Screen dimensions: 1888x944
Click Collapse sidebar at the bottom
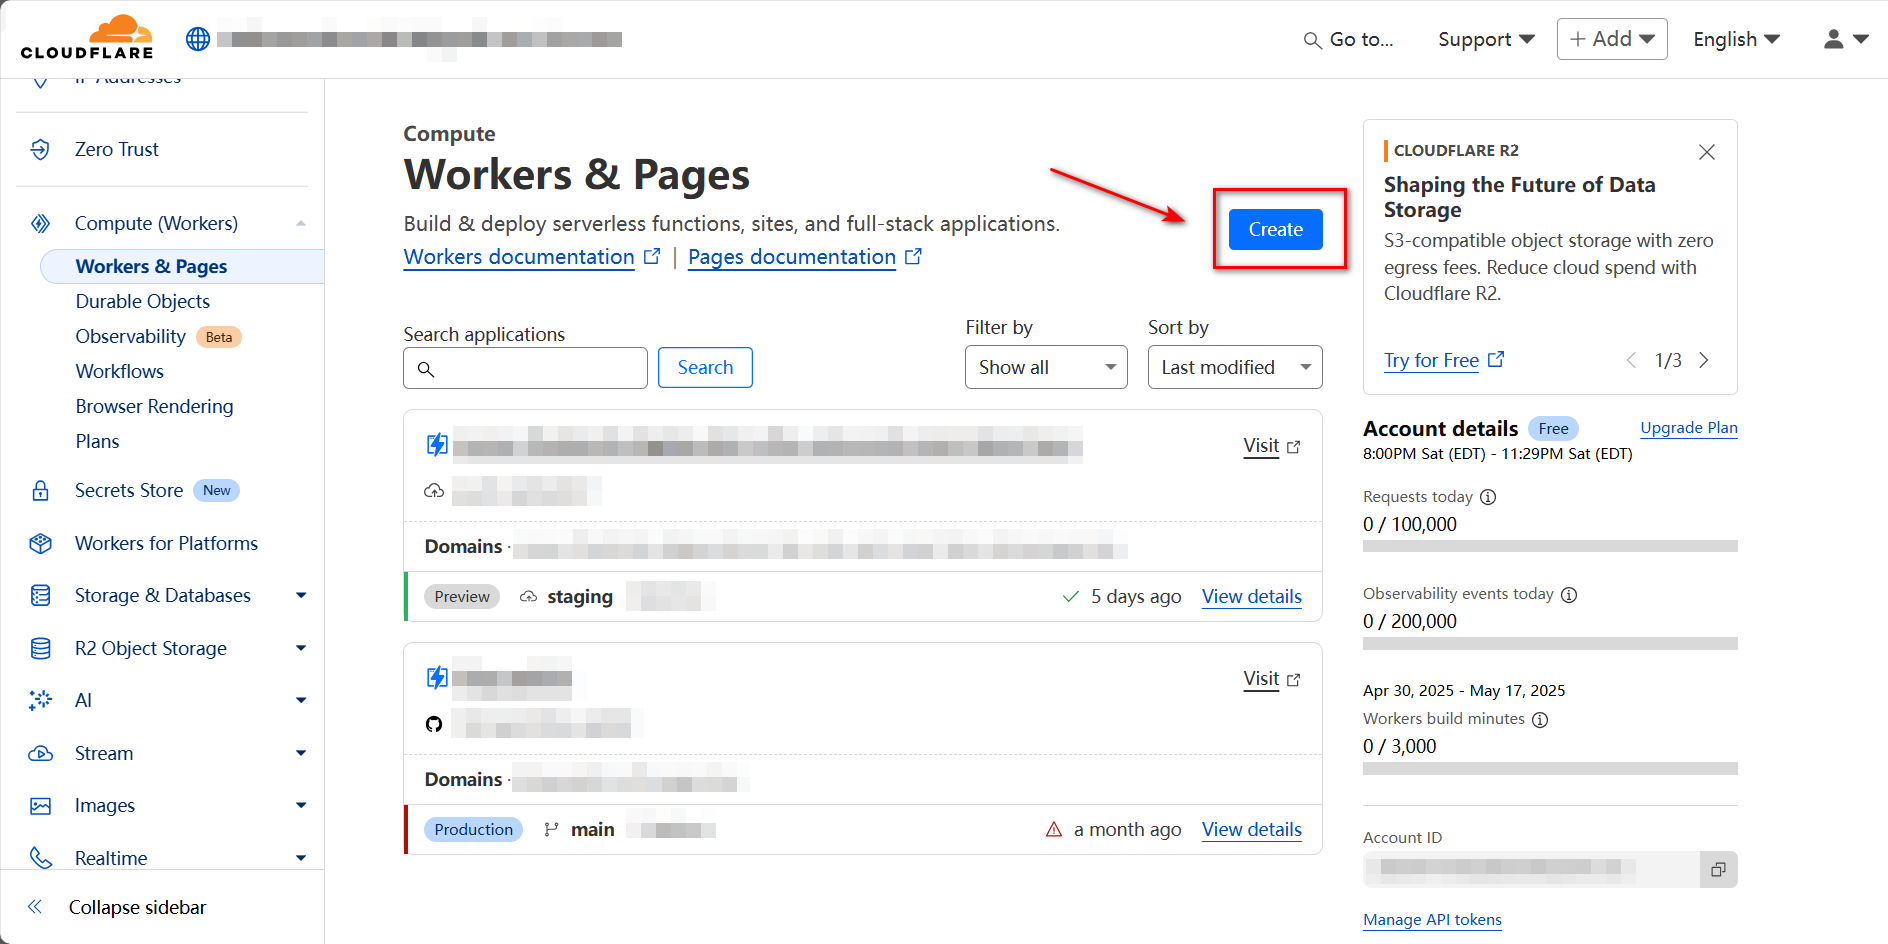point(137,907)
